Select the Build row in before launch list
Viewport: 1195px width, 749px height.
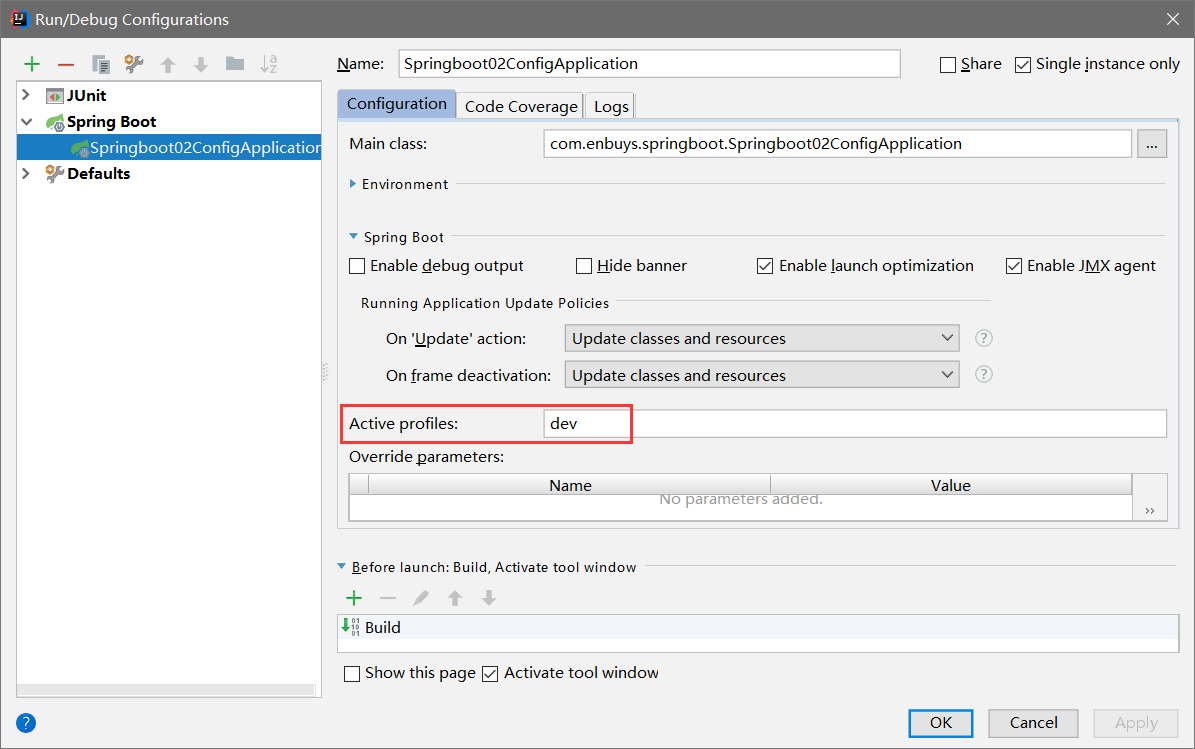pos(758,627)
